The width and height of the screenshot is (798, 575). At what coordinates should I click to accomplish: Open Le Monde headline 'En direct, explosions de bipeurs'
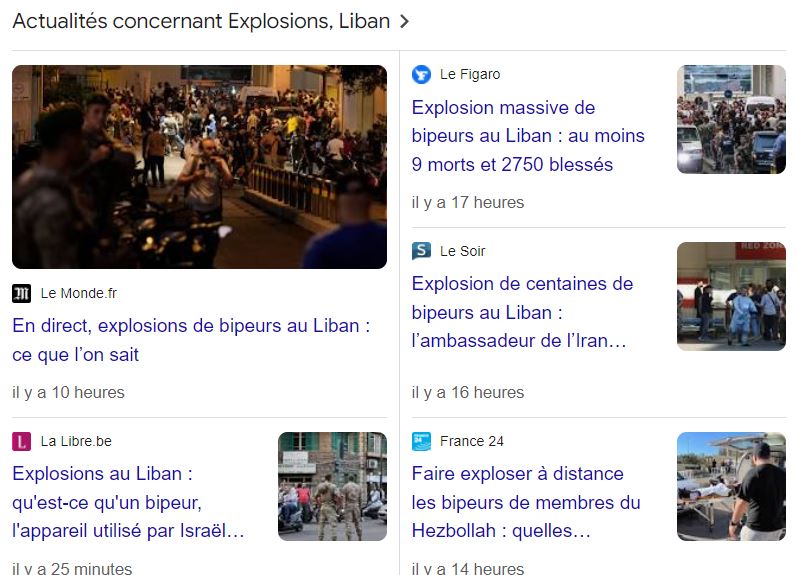191,340
